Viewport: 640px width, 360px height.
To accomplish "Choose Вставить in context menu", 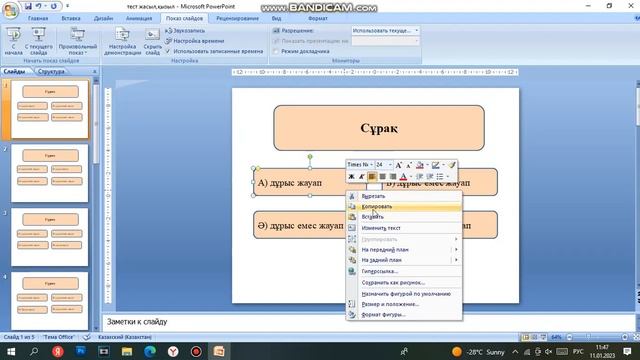I will tap(404, 217).
